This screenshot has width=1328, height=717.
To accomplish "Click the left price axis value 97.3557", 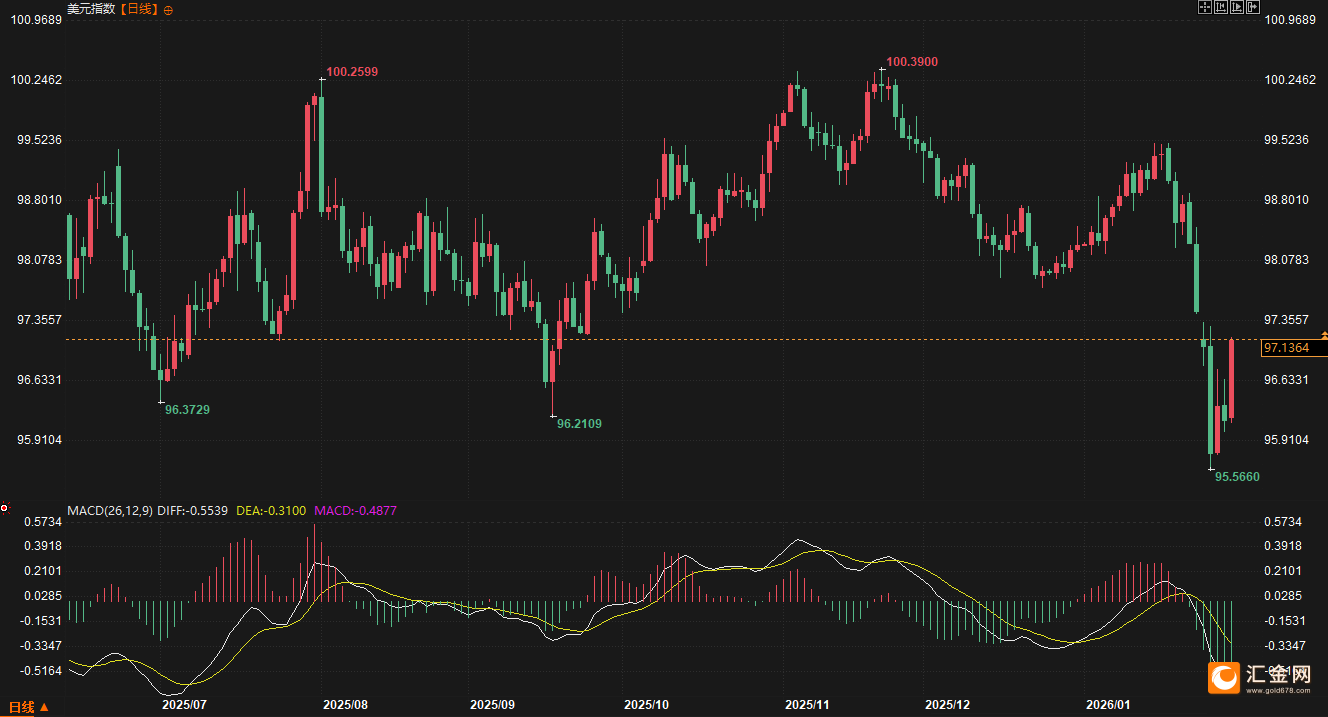I will point(40,320).
